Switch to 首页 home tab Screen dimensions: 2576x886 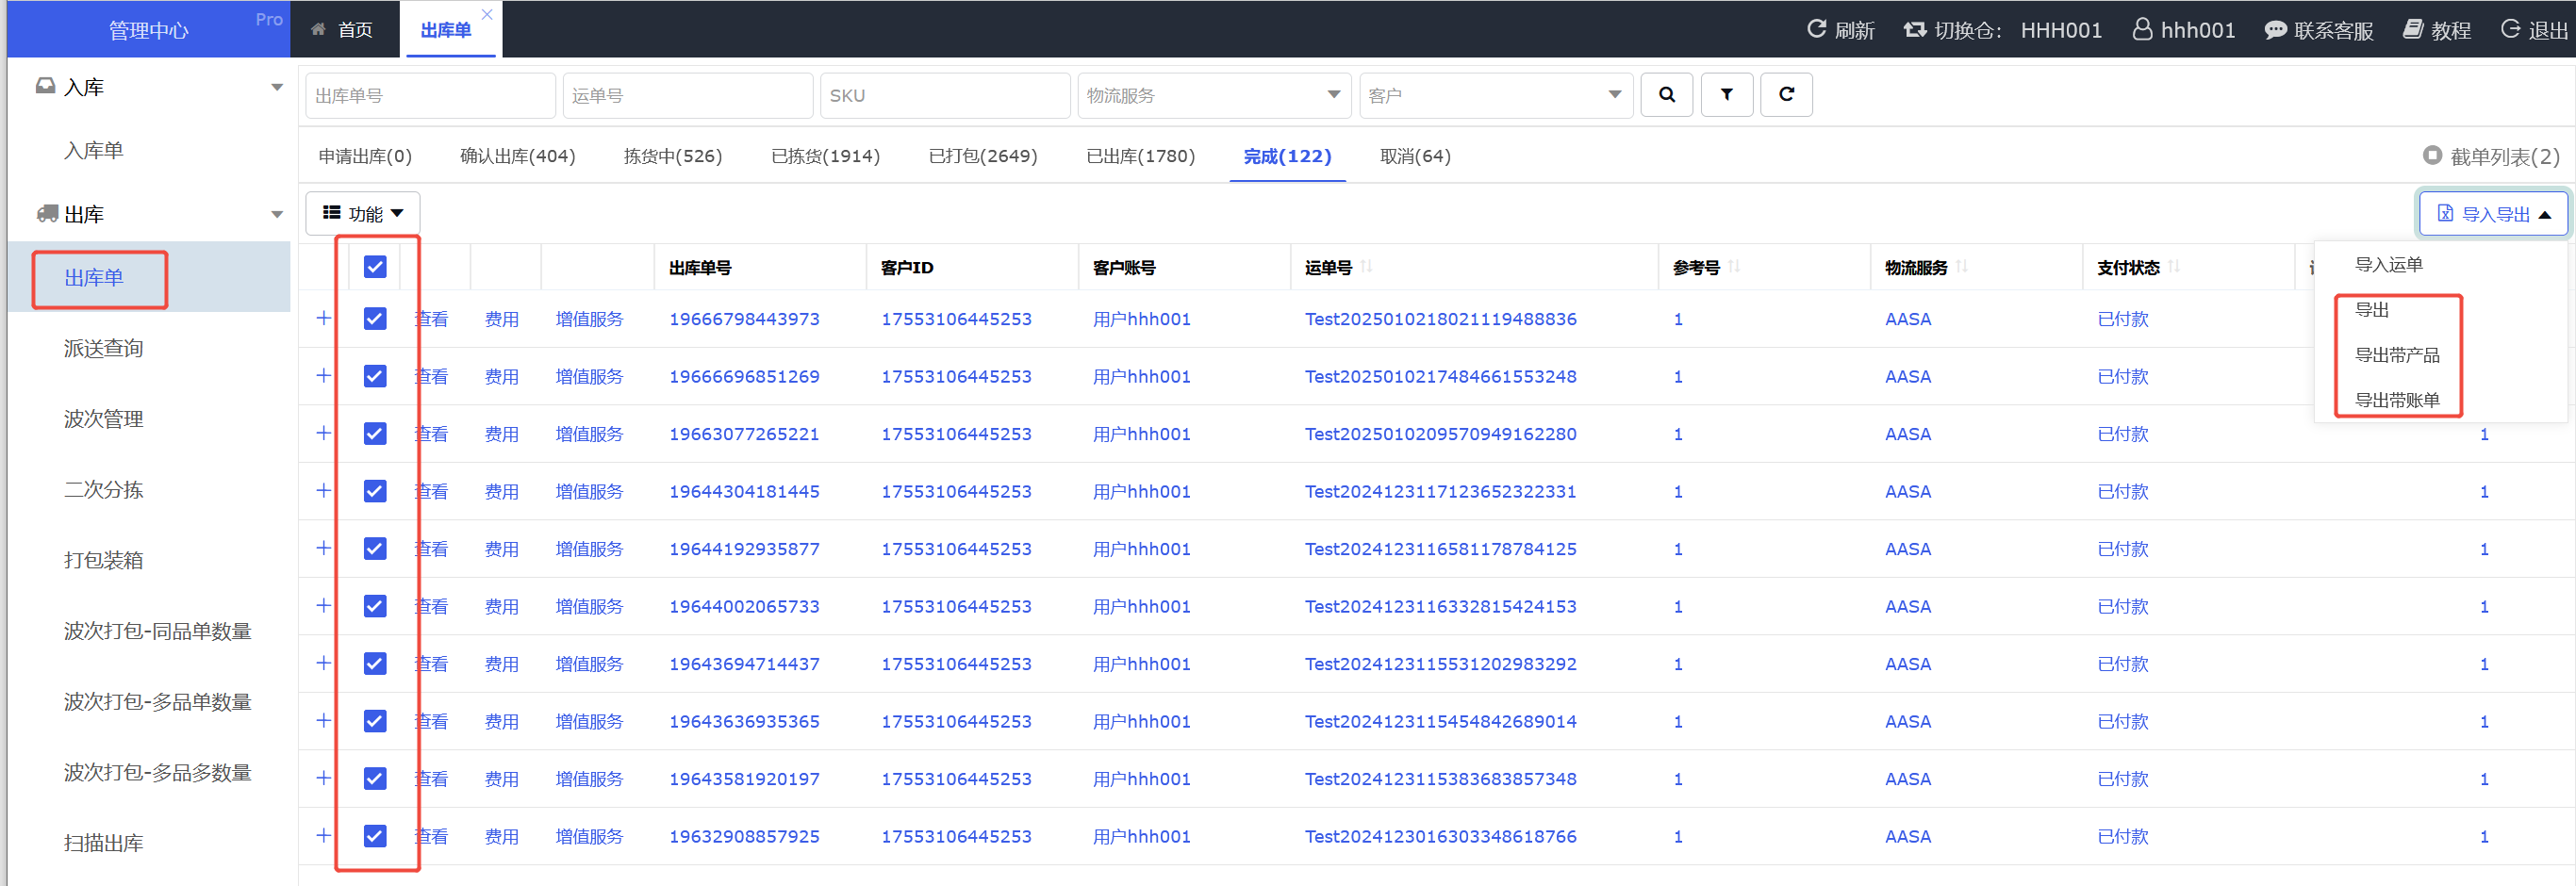[343, 30]
